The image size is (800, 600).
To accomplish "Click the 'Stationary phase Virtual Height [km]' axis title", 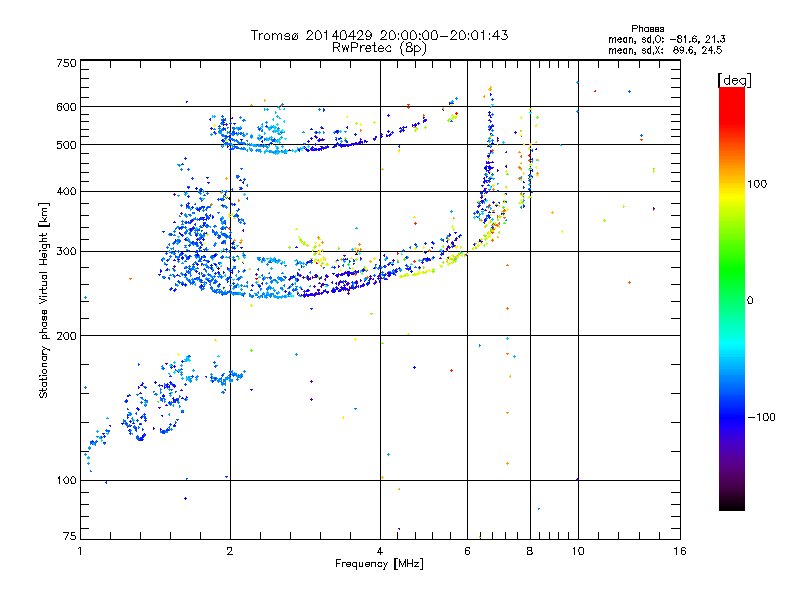I will click(44, 301).
